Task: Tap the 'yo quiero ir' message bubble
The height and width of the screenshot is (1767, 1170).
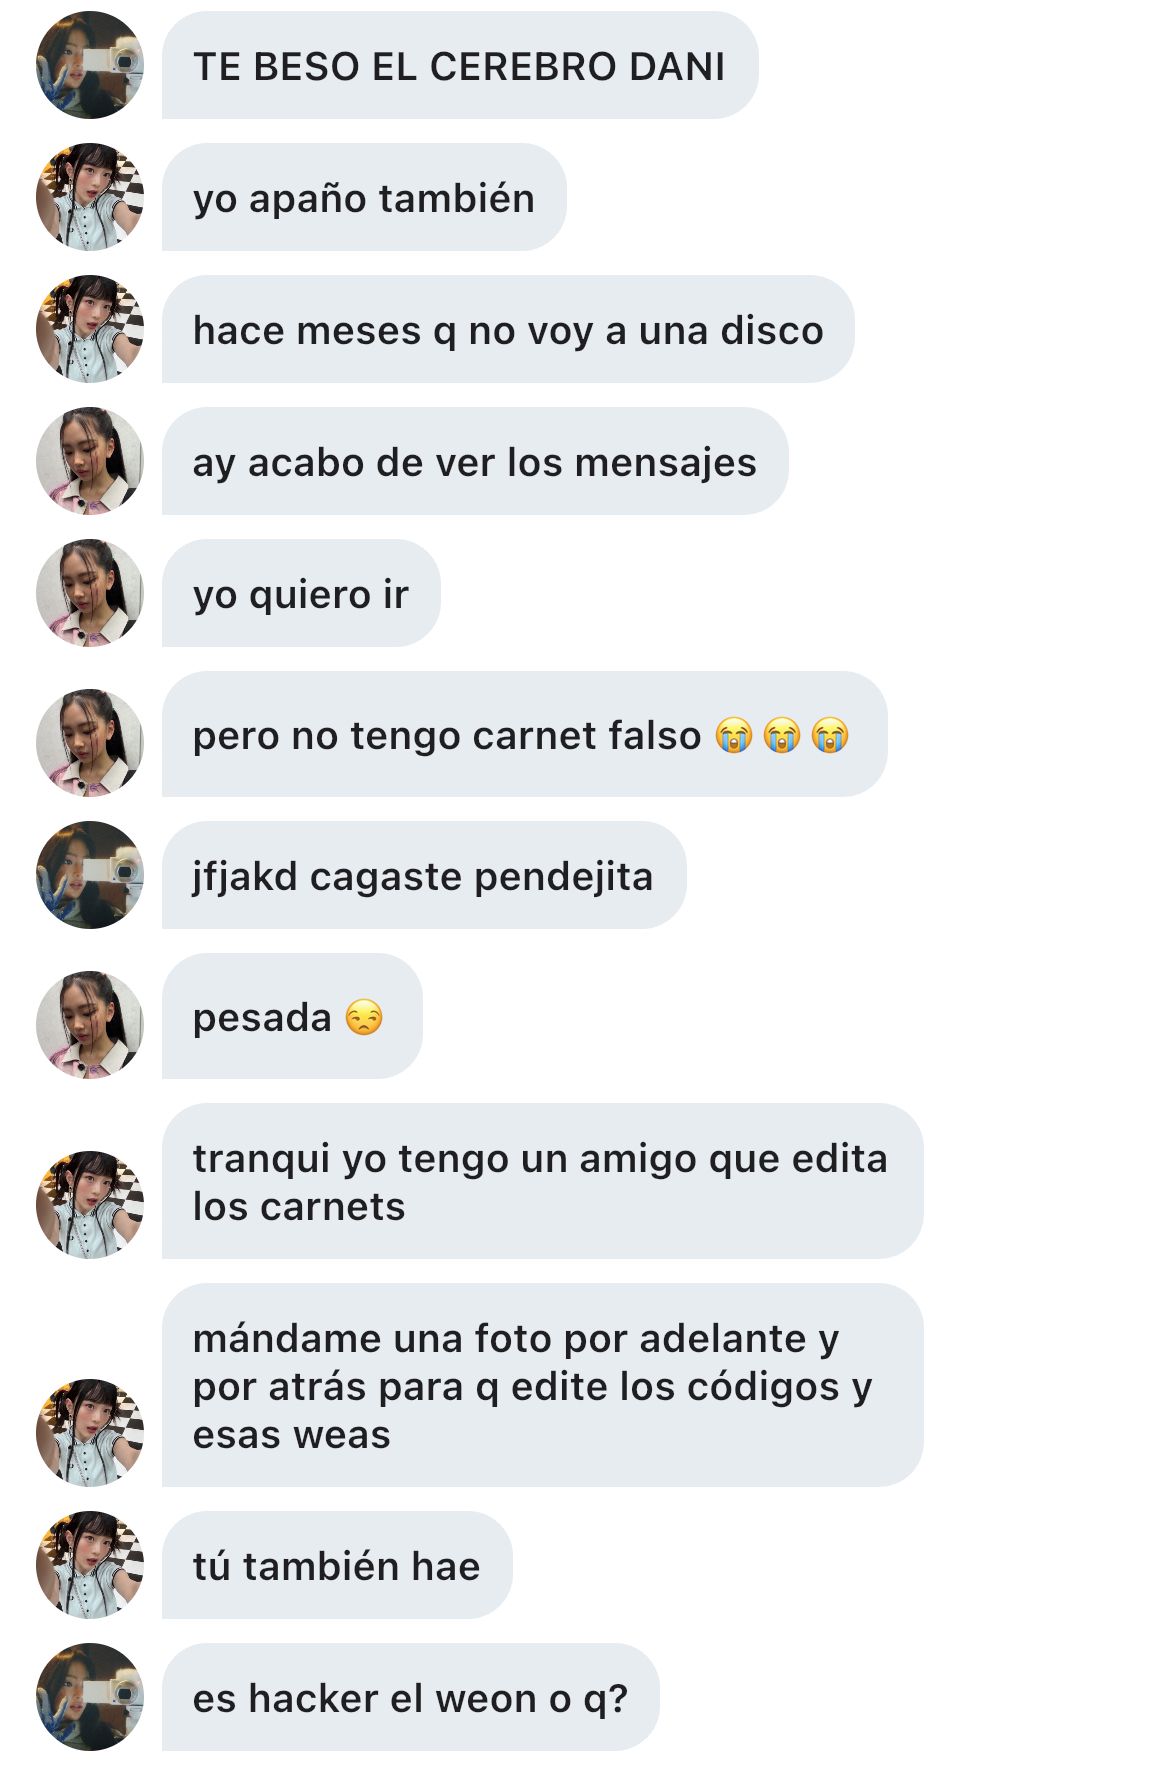Action: (301, 593)
